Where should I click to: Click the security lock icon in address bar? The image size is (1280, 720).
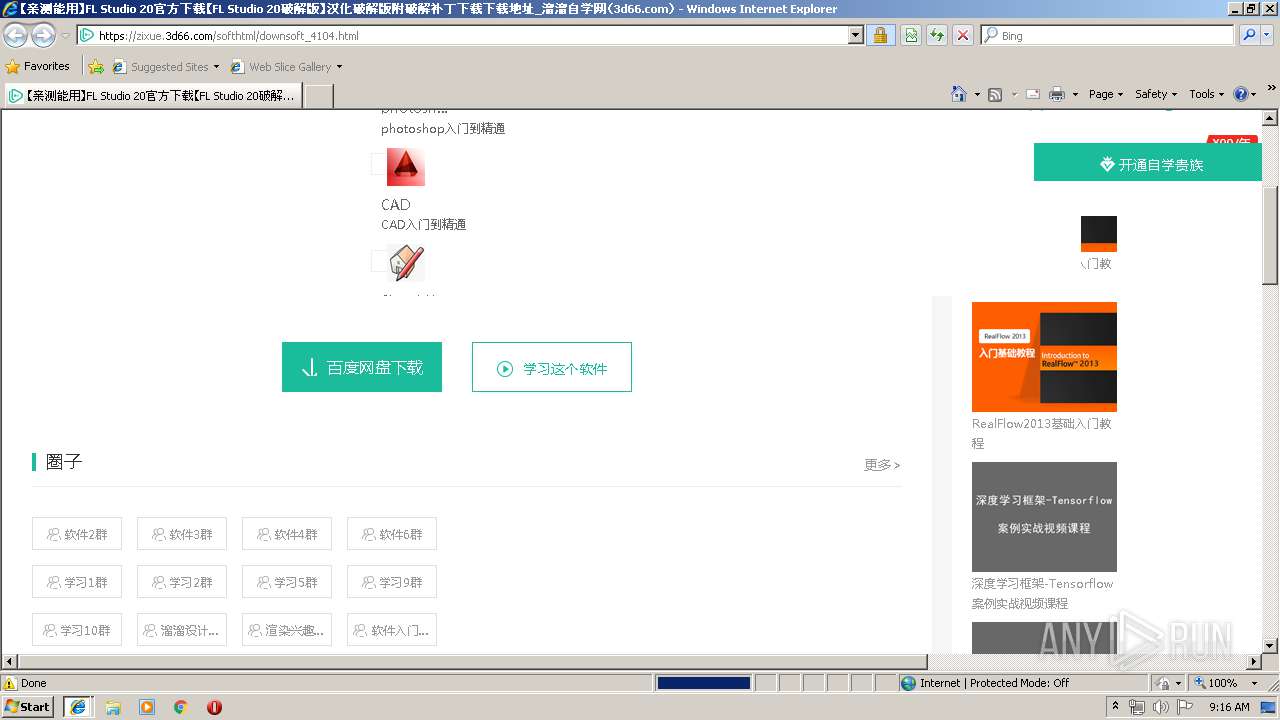[880, 35]
